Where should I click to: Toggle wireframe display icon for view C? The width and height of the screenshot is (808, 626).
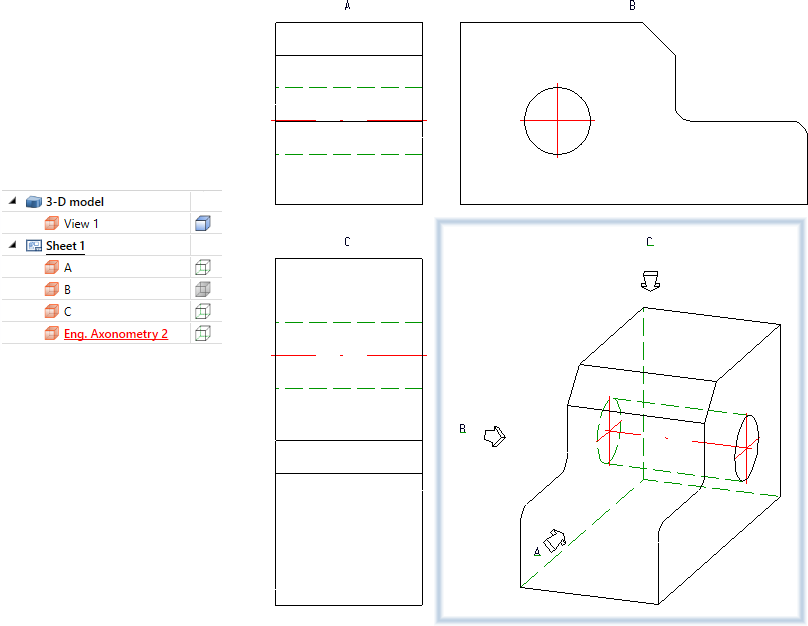pos(203,312)
